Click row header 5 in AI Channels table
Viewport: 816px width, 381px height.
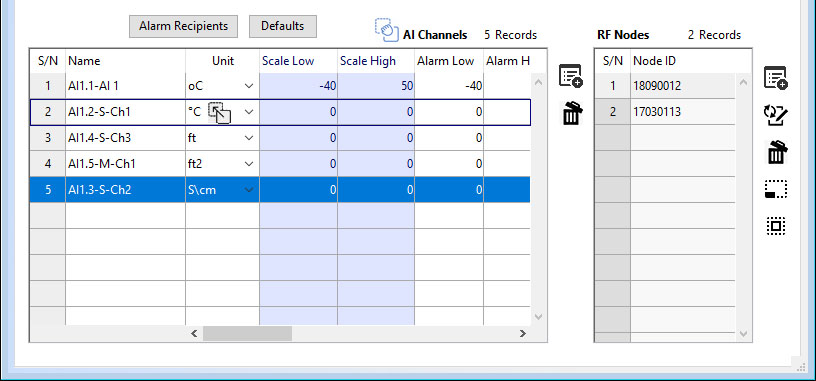[48, 190]
